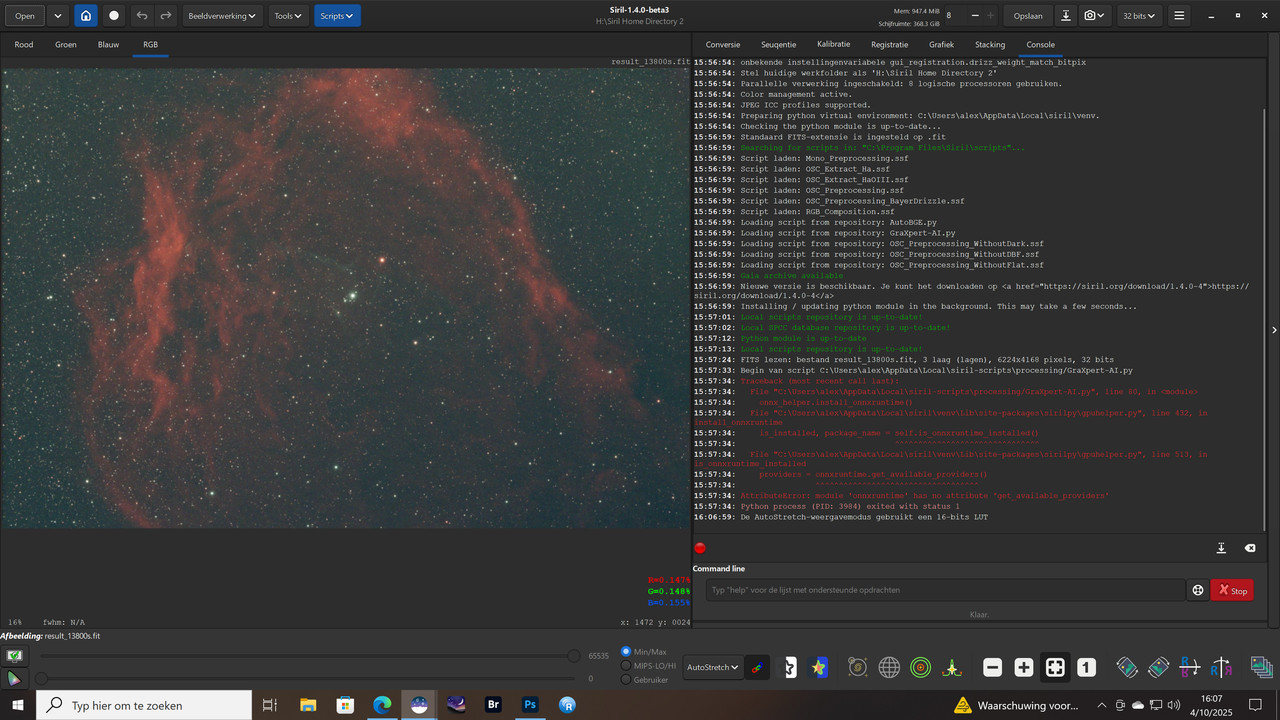Switch to the Stacking tab
This screenshot has width=1280, height=720.
(989, 44)
